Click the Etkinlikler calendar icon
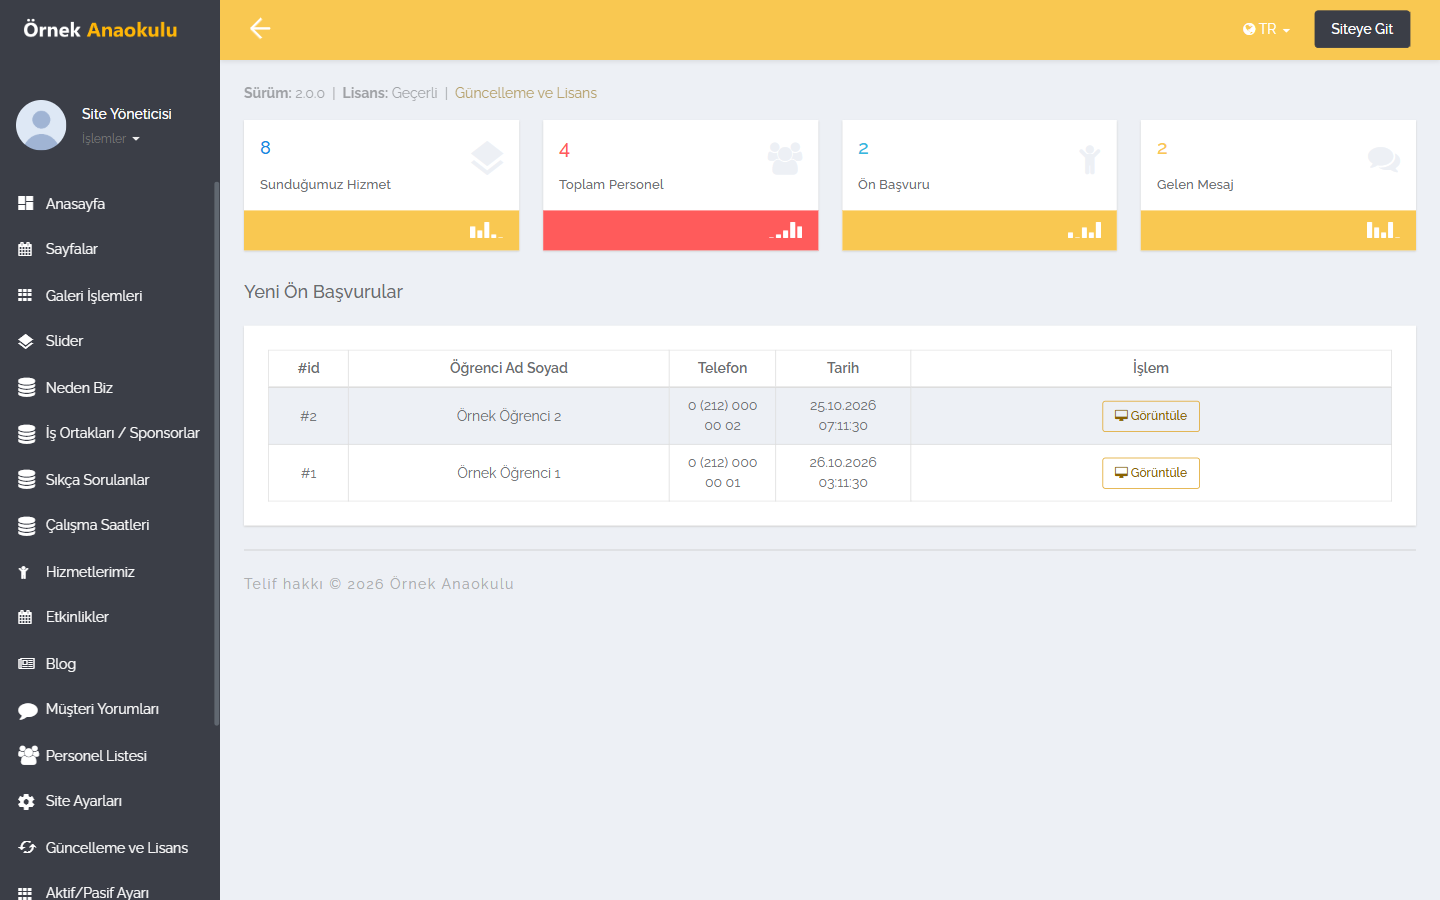Viewport: 1440px width, 900px height. point(25,617)
